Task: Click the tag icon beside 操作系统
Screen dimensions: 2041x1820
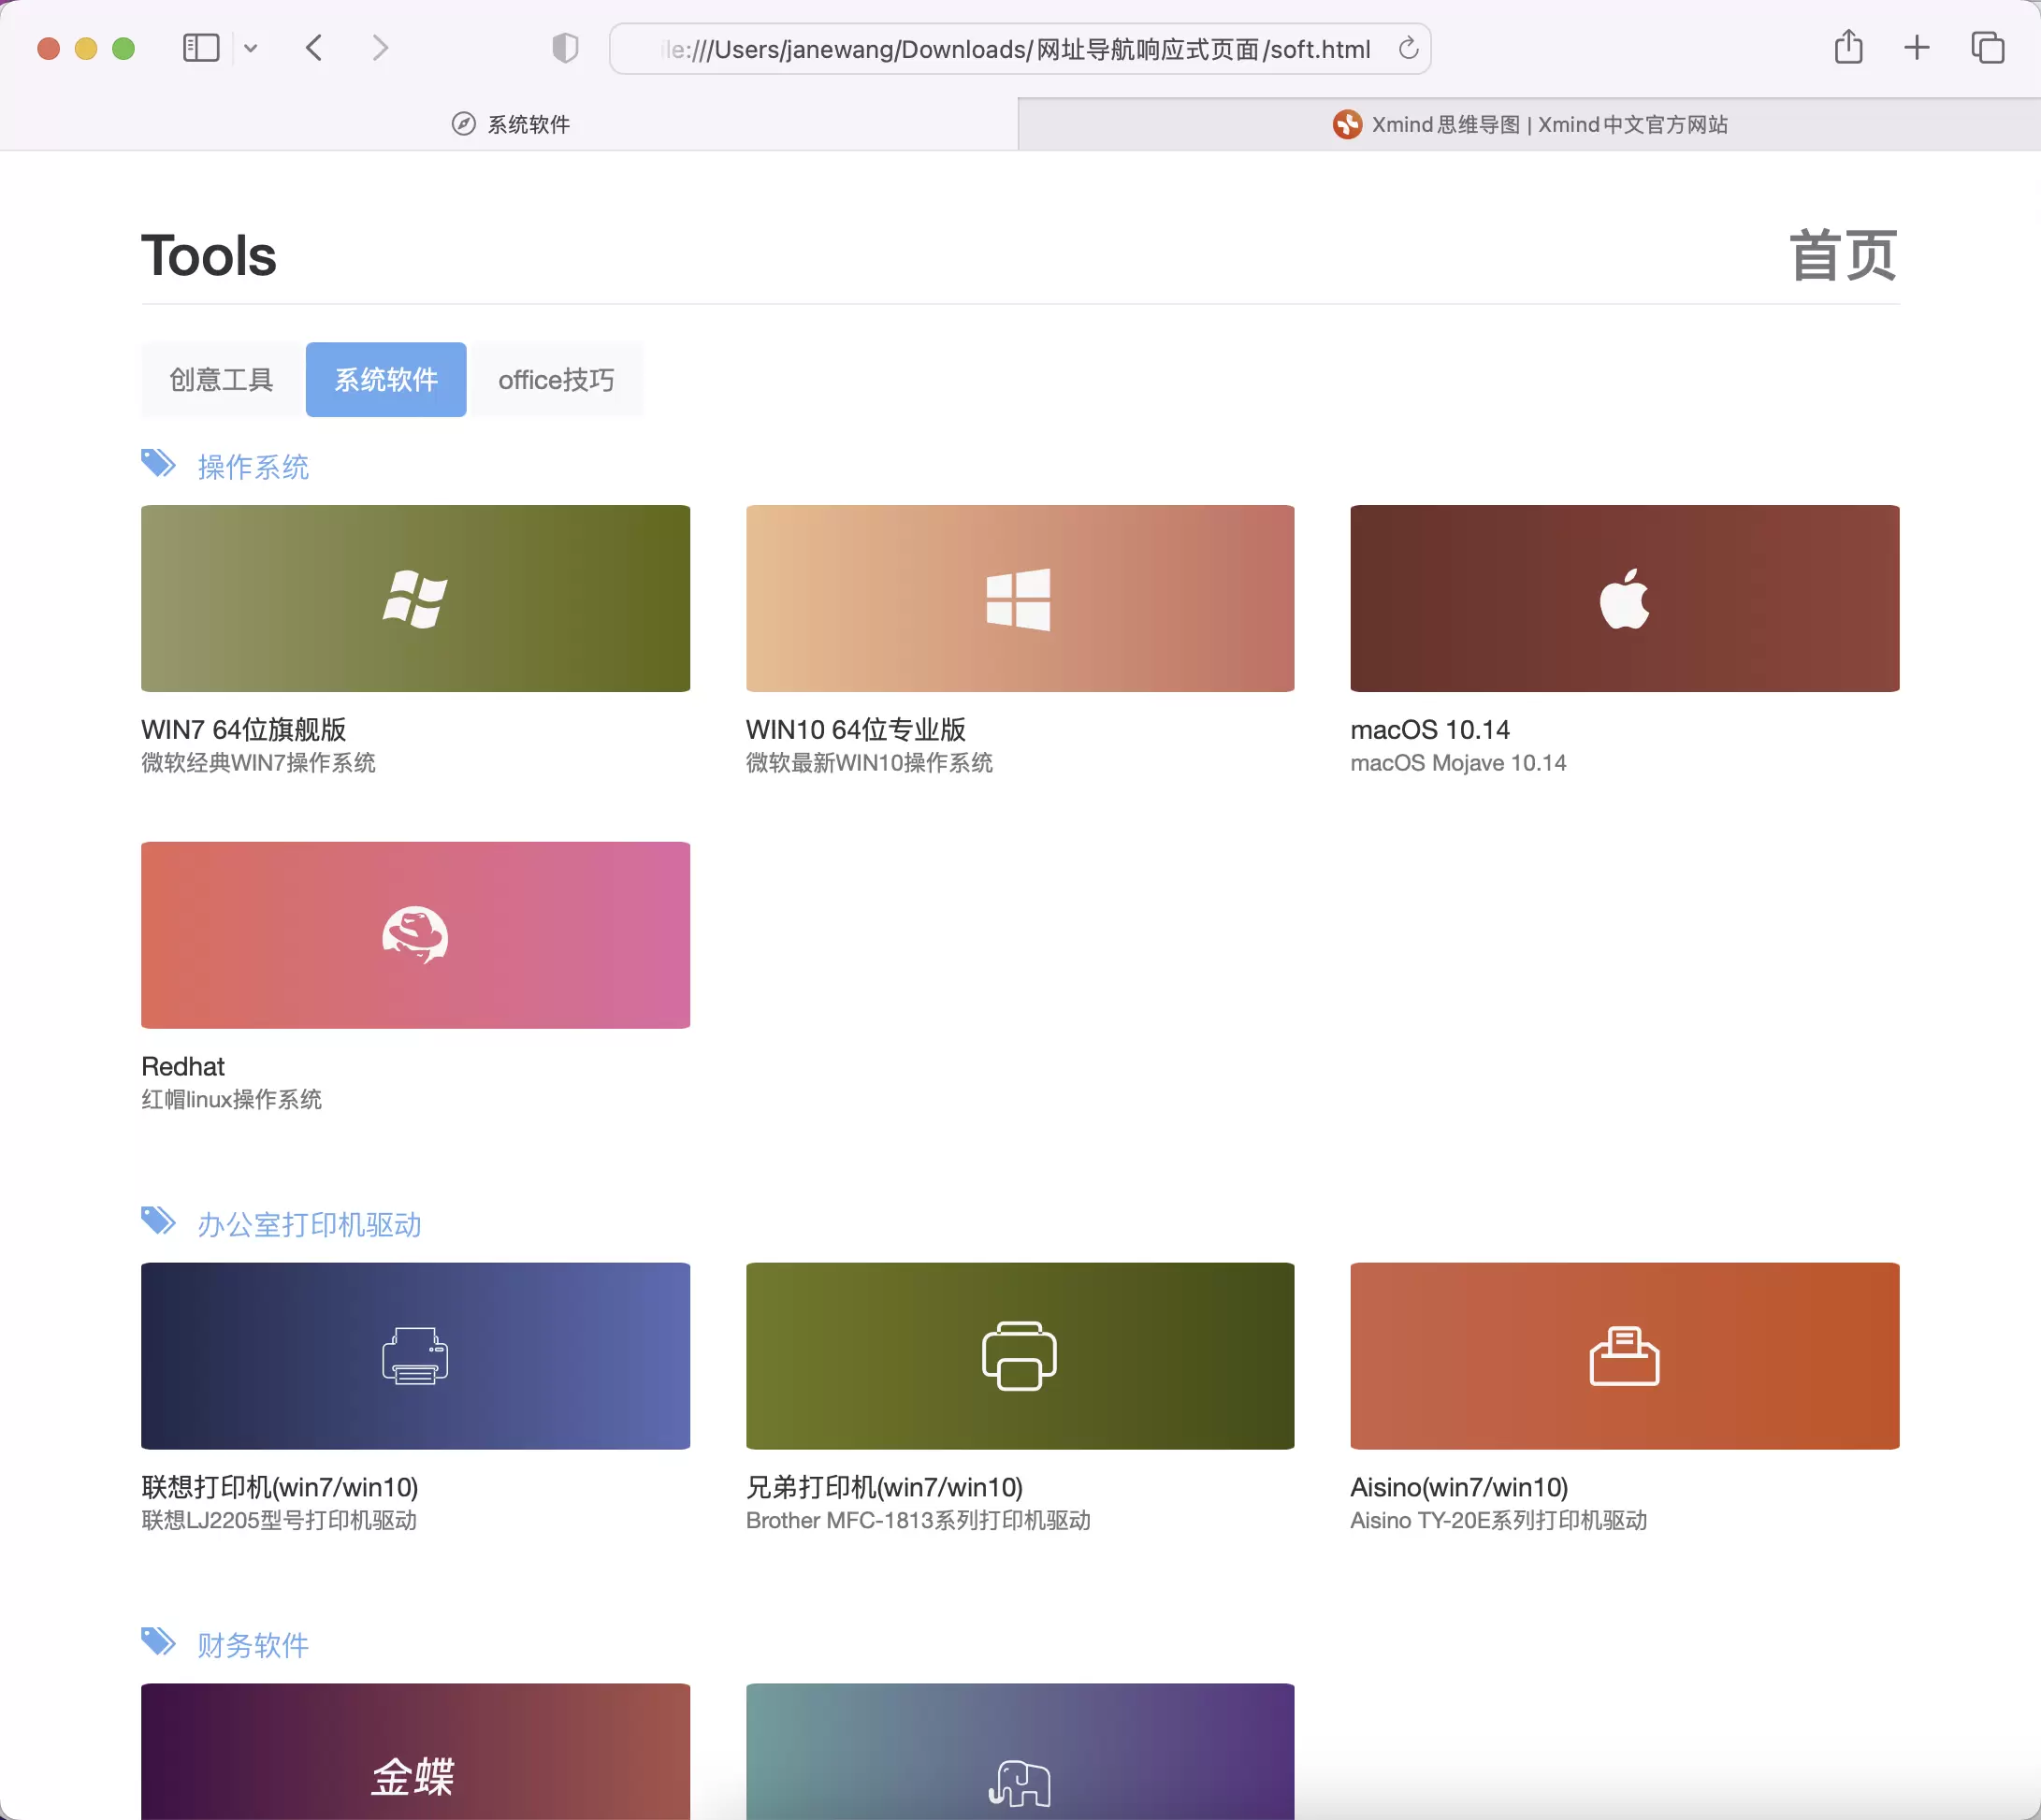Action: pyautogui.click(x=158, y=464)
